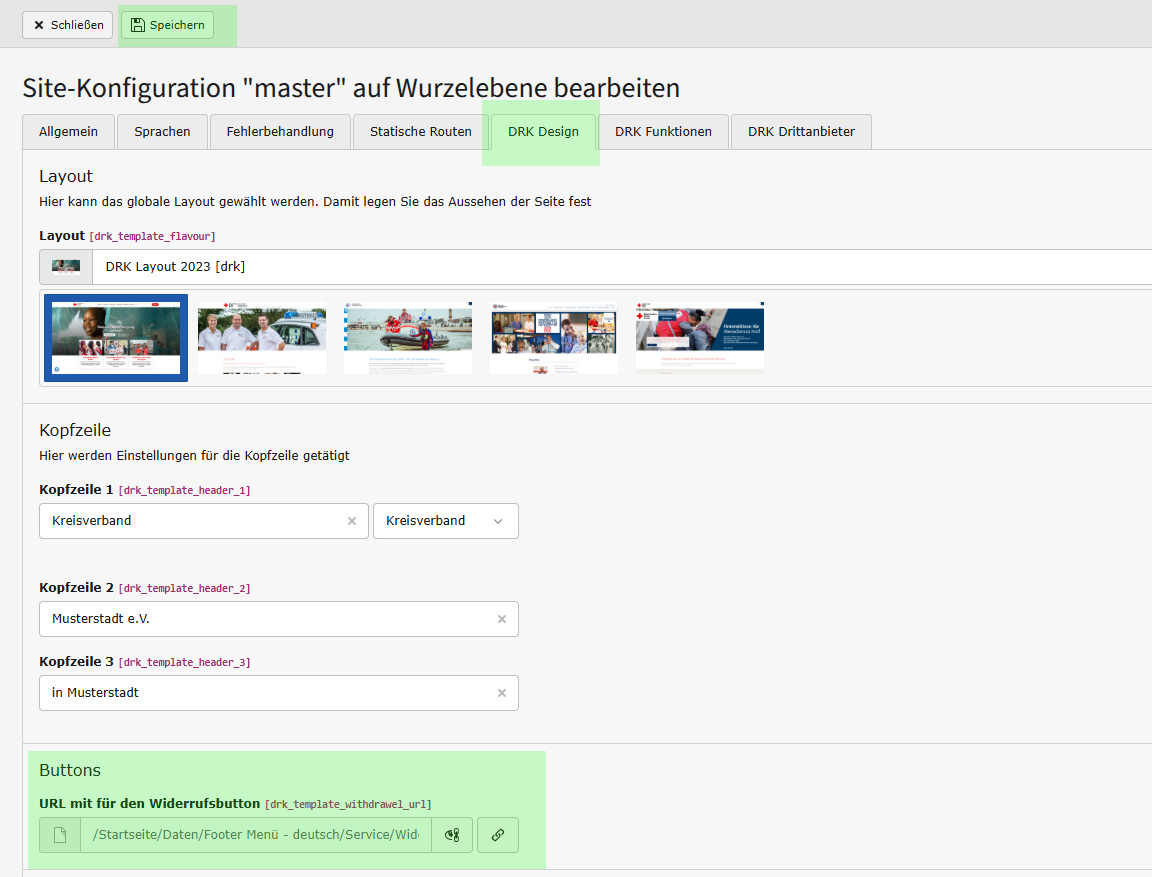The image size is (1152, 877).
Task: Click the [drk_template_header_1] label
Action: click(x=184, y=491)
